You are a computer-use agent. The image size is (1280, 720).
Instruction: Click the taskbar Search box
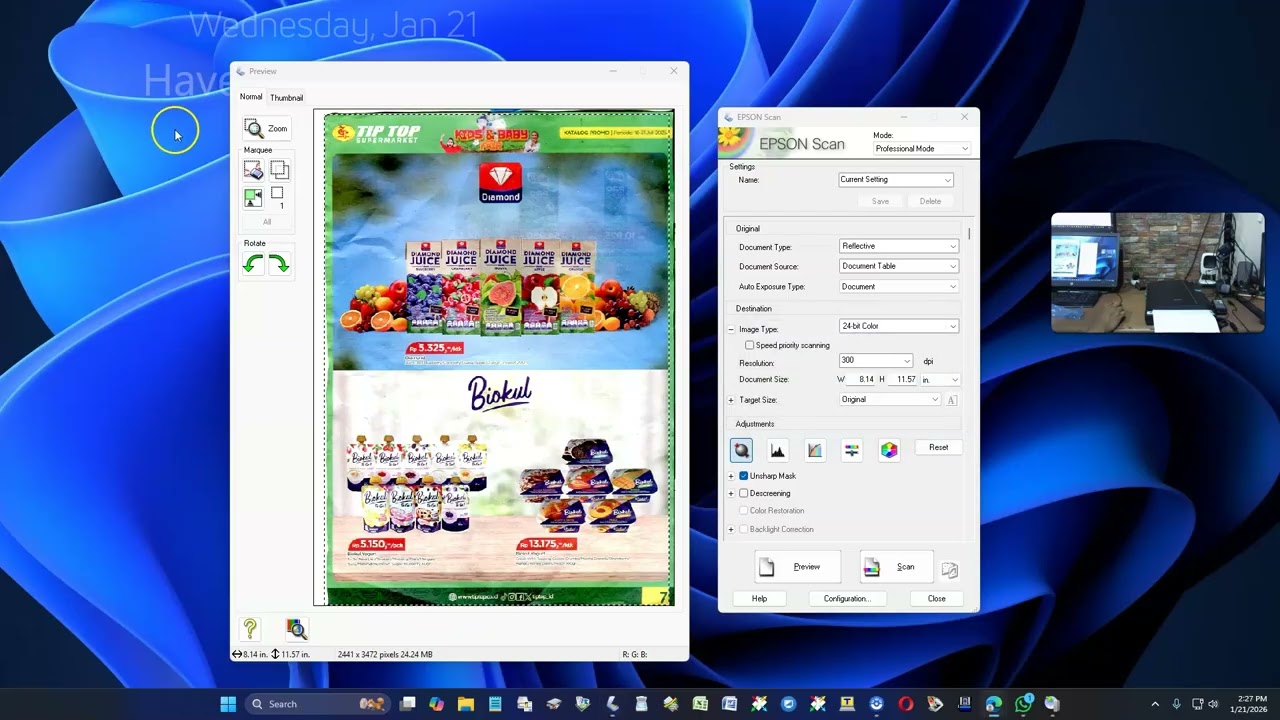318,704
